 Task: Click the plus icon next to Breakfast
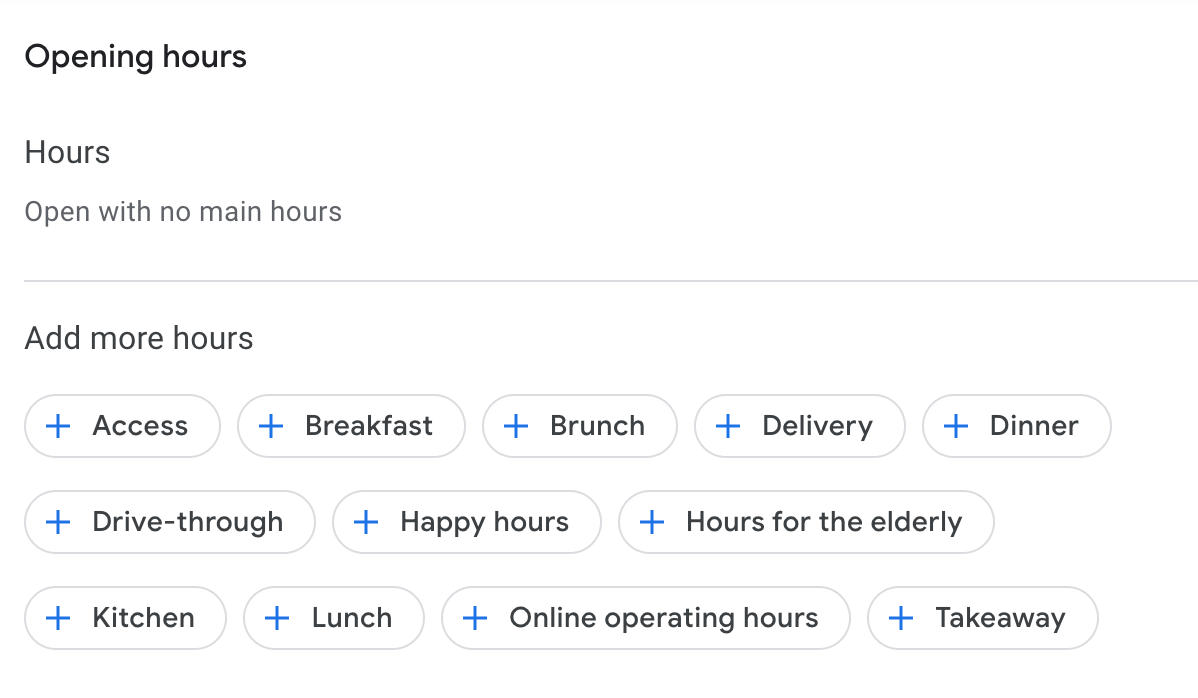click(271, 426)
